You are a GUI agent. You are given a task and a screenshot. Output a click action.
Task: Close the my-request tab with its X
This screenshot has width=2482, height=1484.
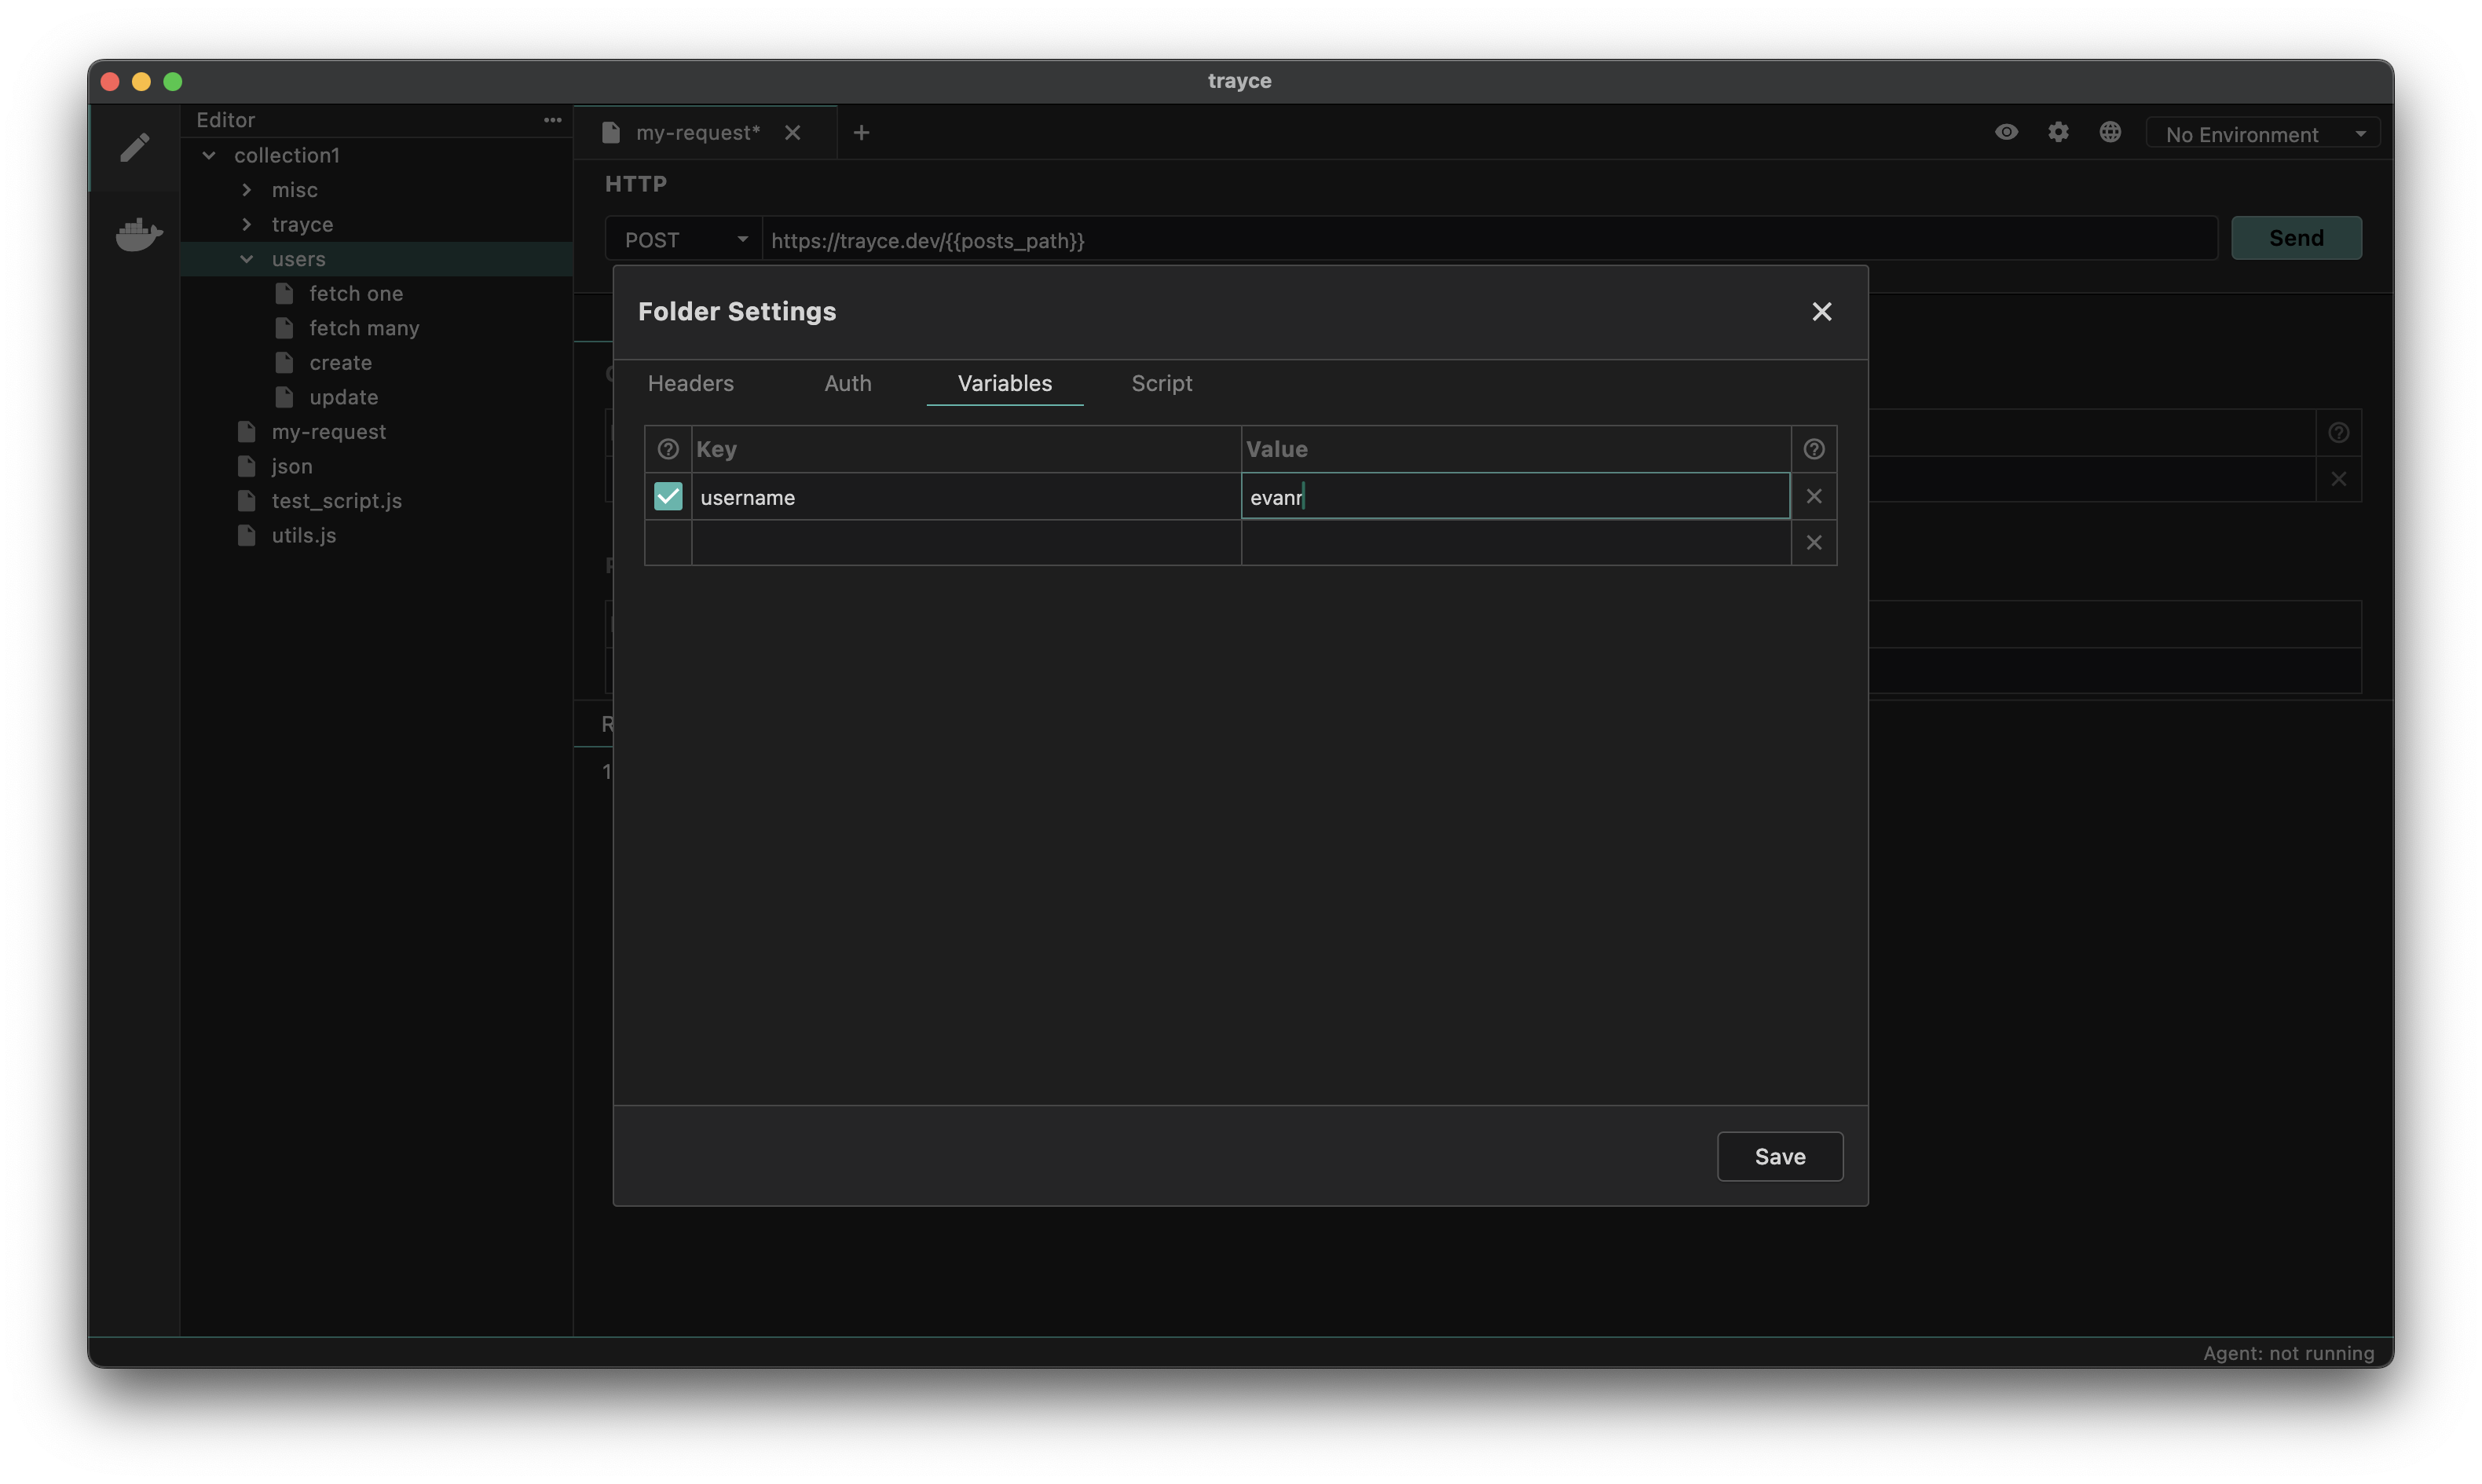tap(792, 133)
